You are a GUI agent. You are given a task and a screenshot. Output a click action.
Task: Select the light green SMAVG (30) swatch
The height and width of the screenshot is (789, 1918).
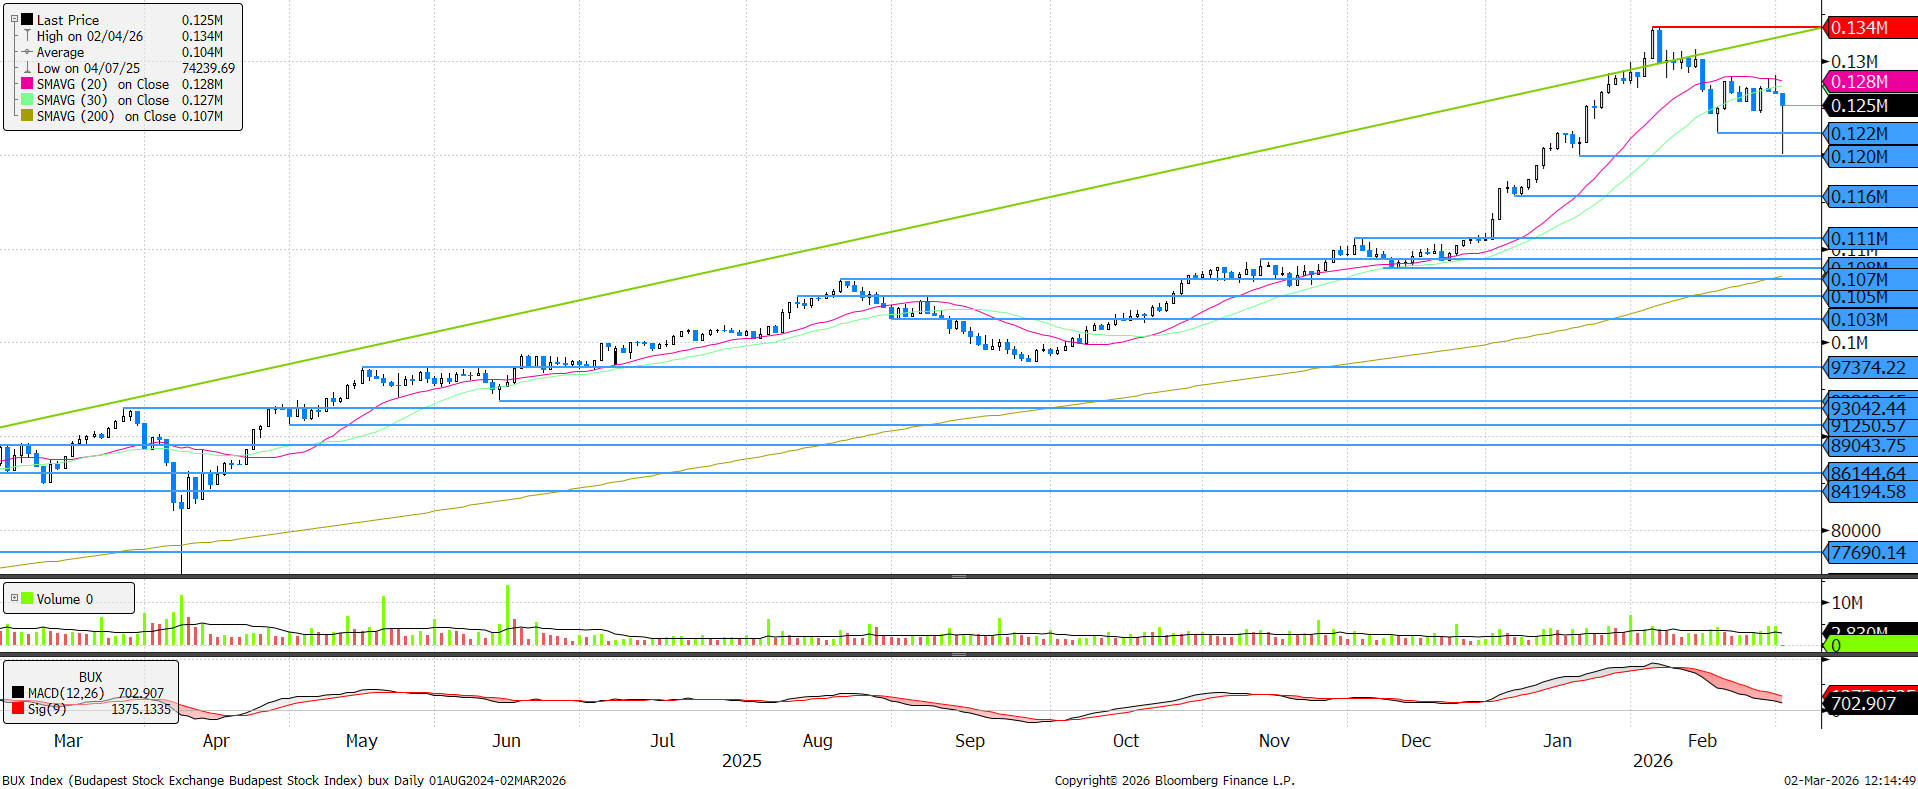[x=27, y=100]
